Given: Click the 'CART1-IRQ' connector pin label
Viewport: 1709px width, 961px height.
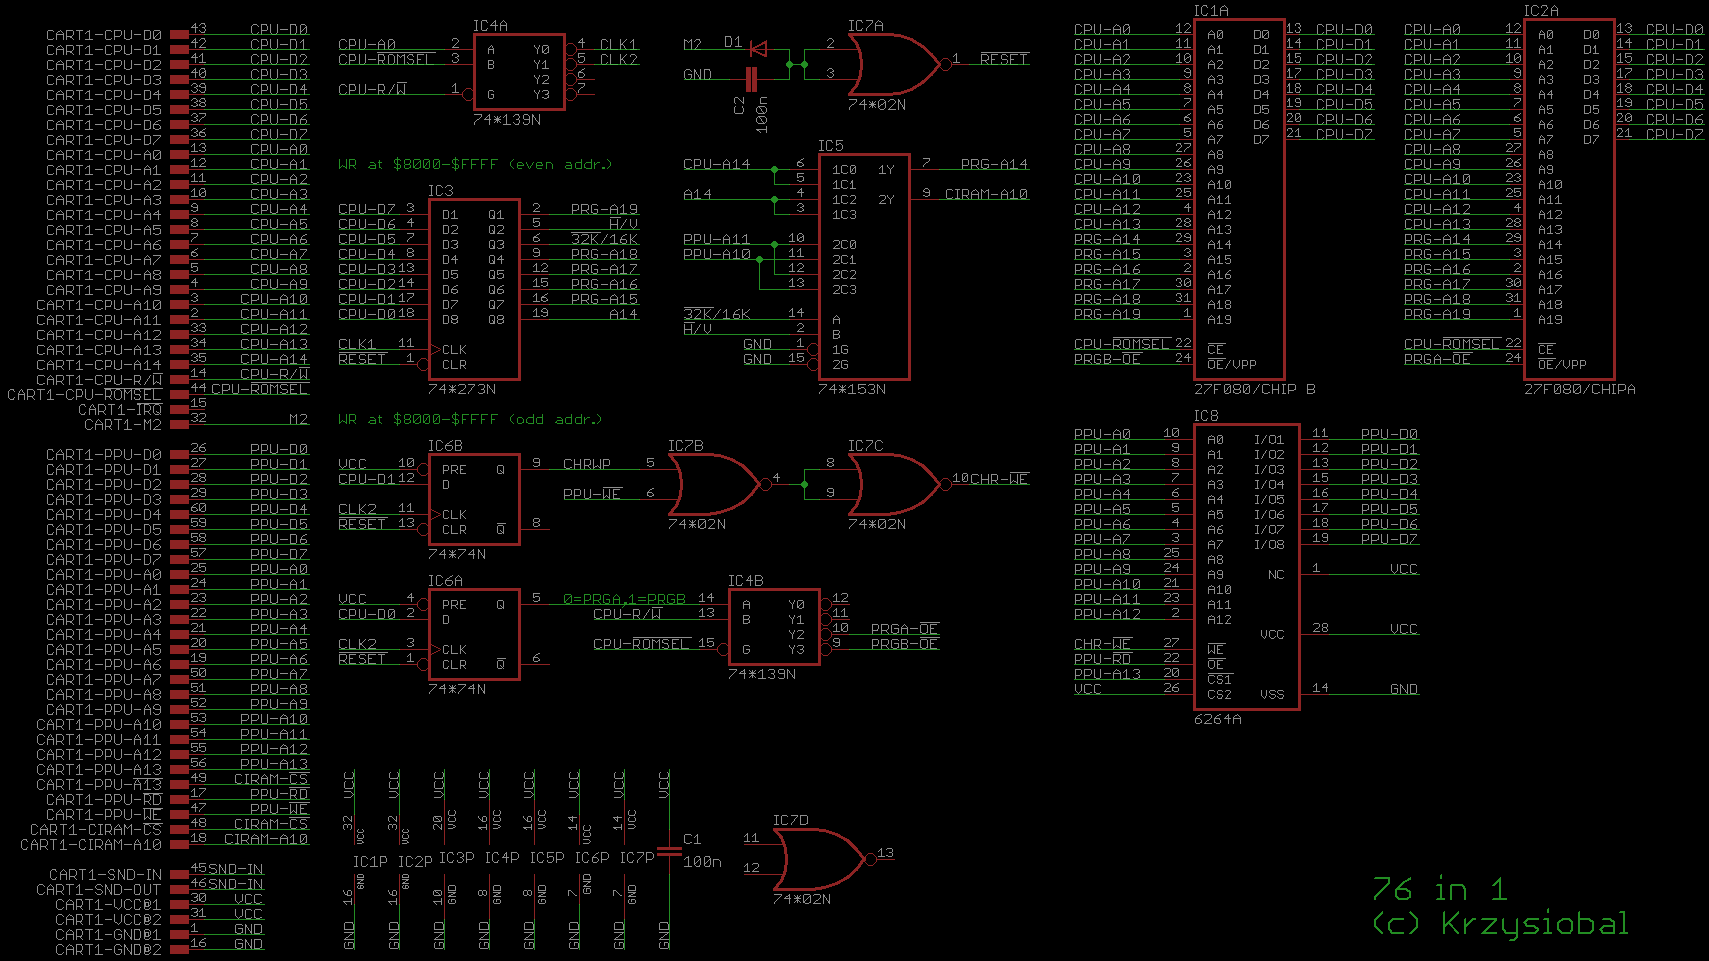Looking at the screenshot, I should point(120,410).
